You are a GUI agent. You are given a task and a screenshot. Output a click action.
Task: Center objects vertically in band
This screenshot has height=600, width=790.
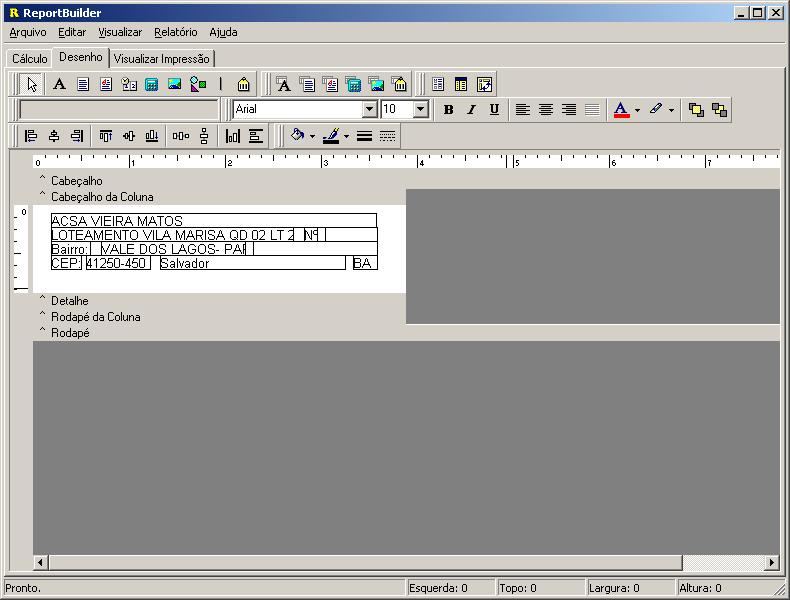click(x=256, y=136)
